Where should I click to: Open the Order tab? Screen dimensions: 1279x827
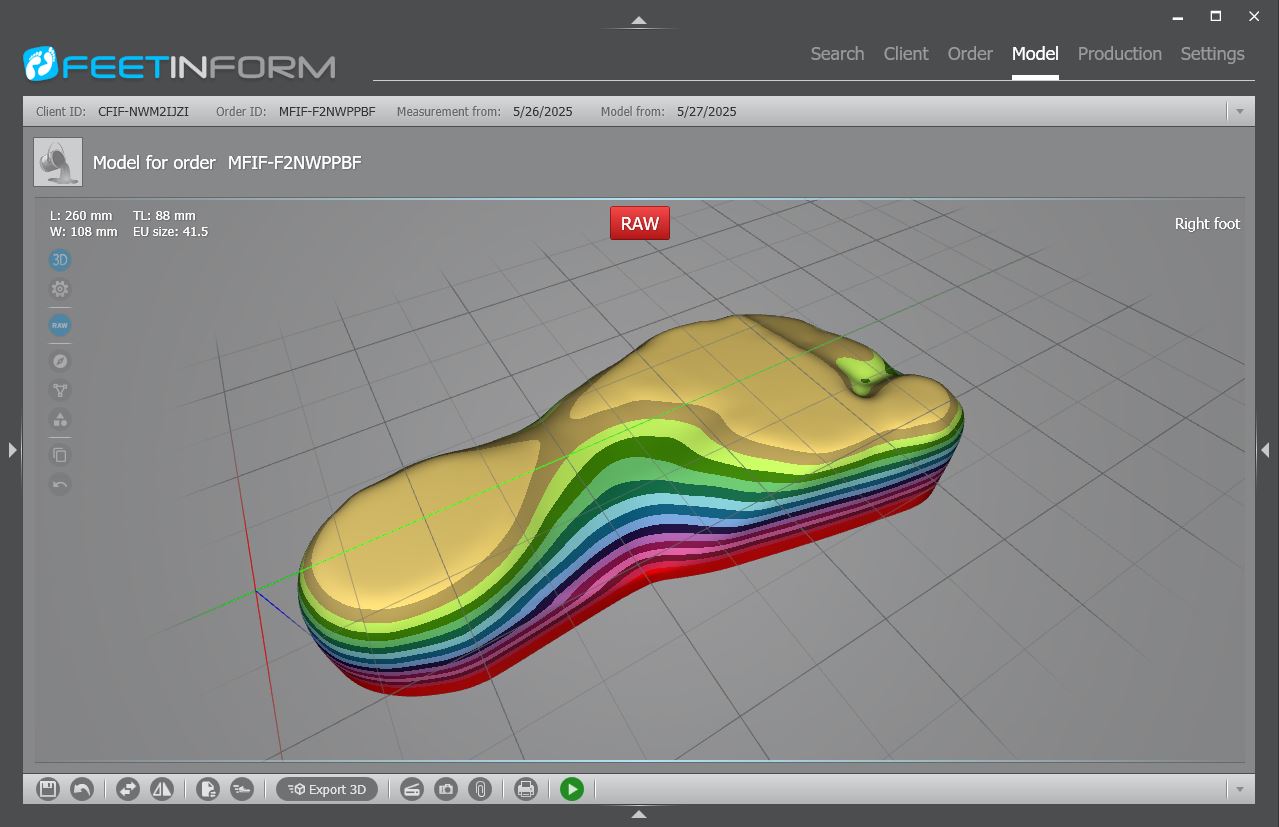pos(969,54)
